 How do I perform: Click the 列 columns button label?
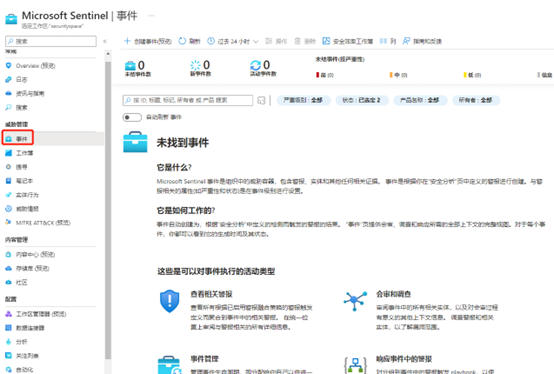pos(393,41)
